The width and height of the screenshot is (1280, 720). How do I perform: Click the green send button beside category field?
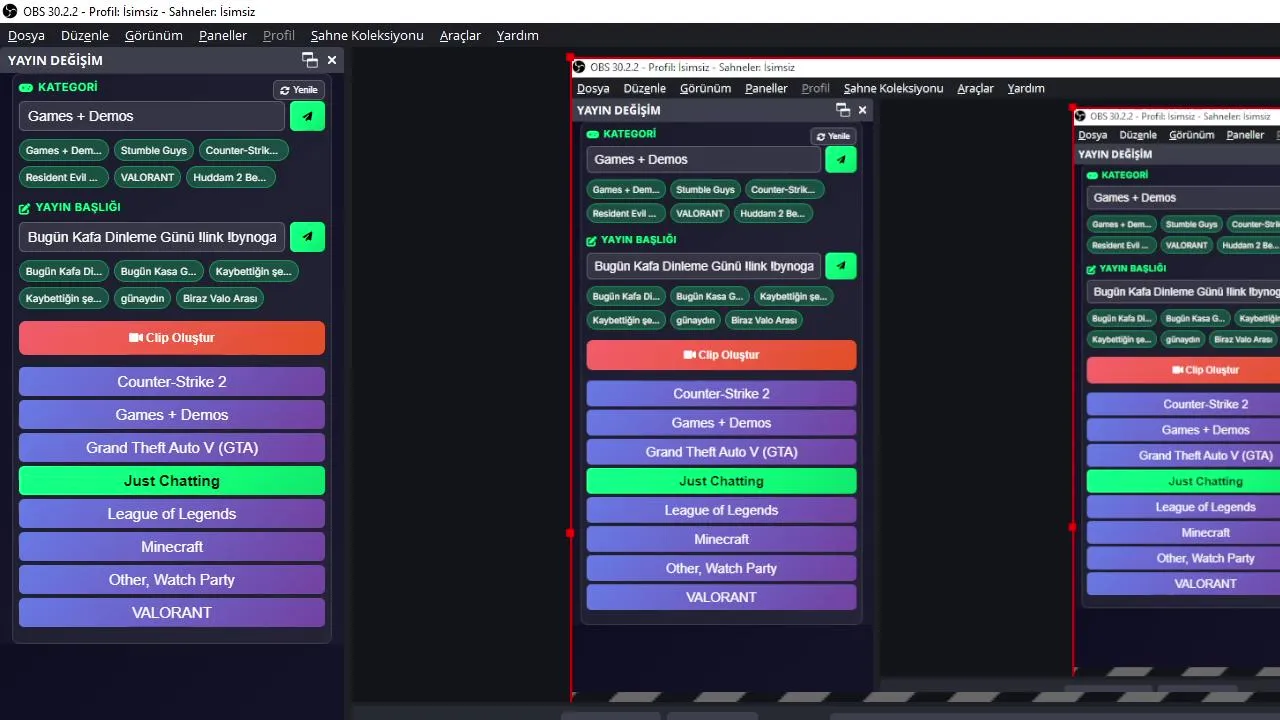click(x=307, y=116)
